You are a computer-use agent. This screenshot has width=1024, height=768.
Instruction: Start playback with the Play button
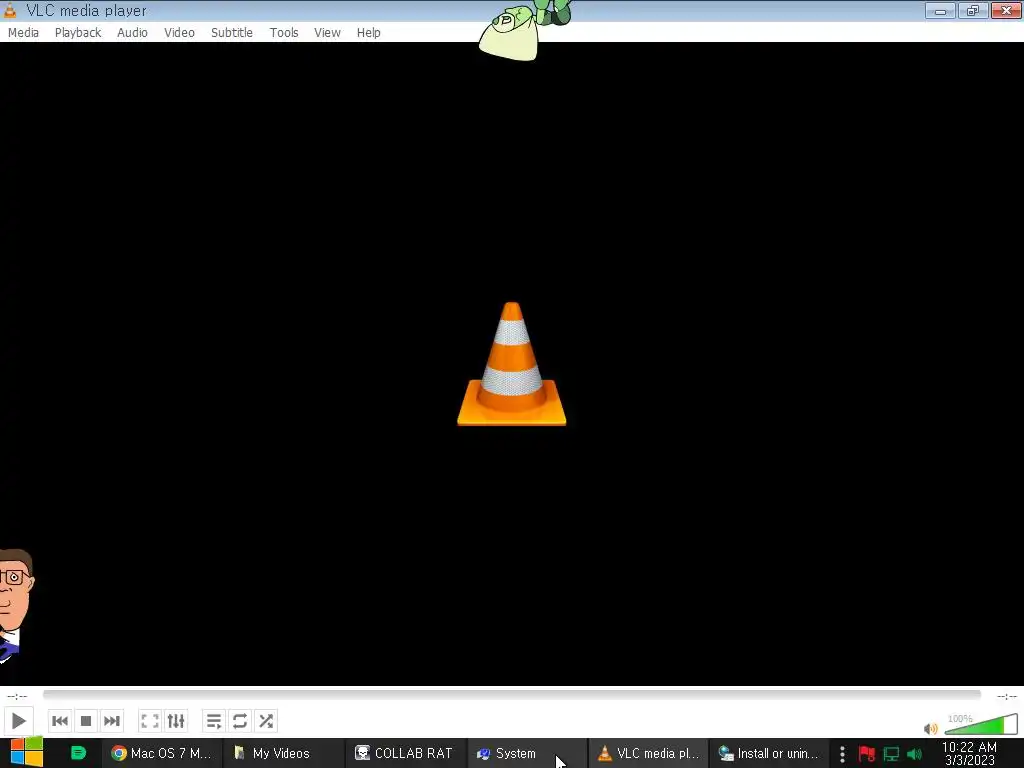(18, 721)
